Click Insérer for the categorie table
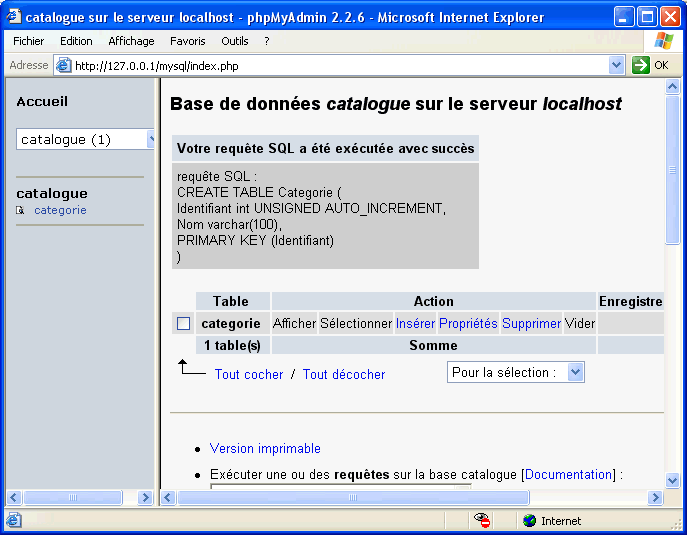 click(415, 323)
